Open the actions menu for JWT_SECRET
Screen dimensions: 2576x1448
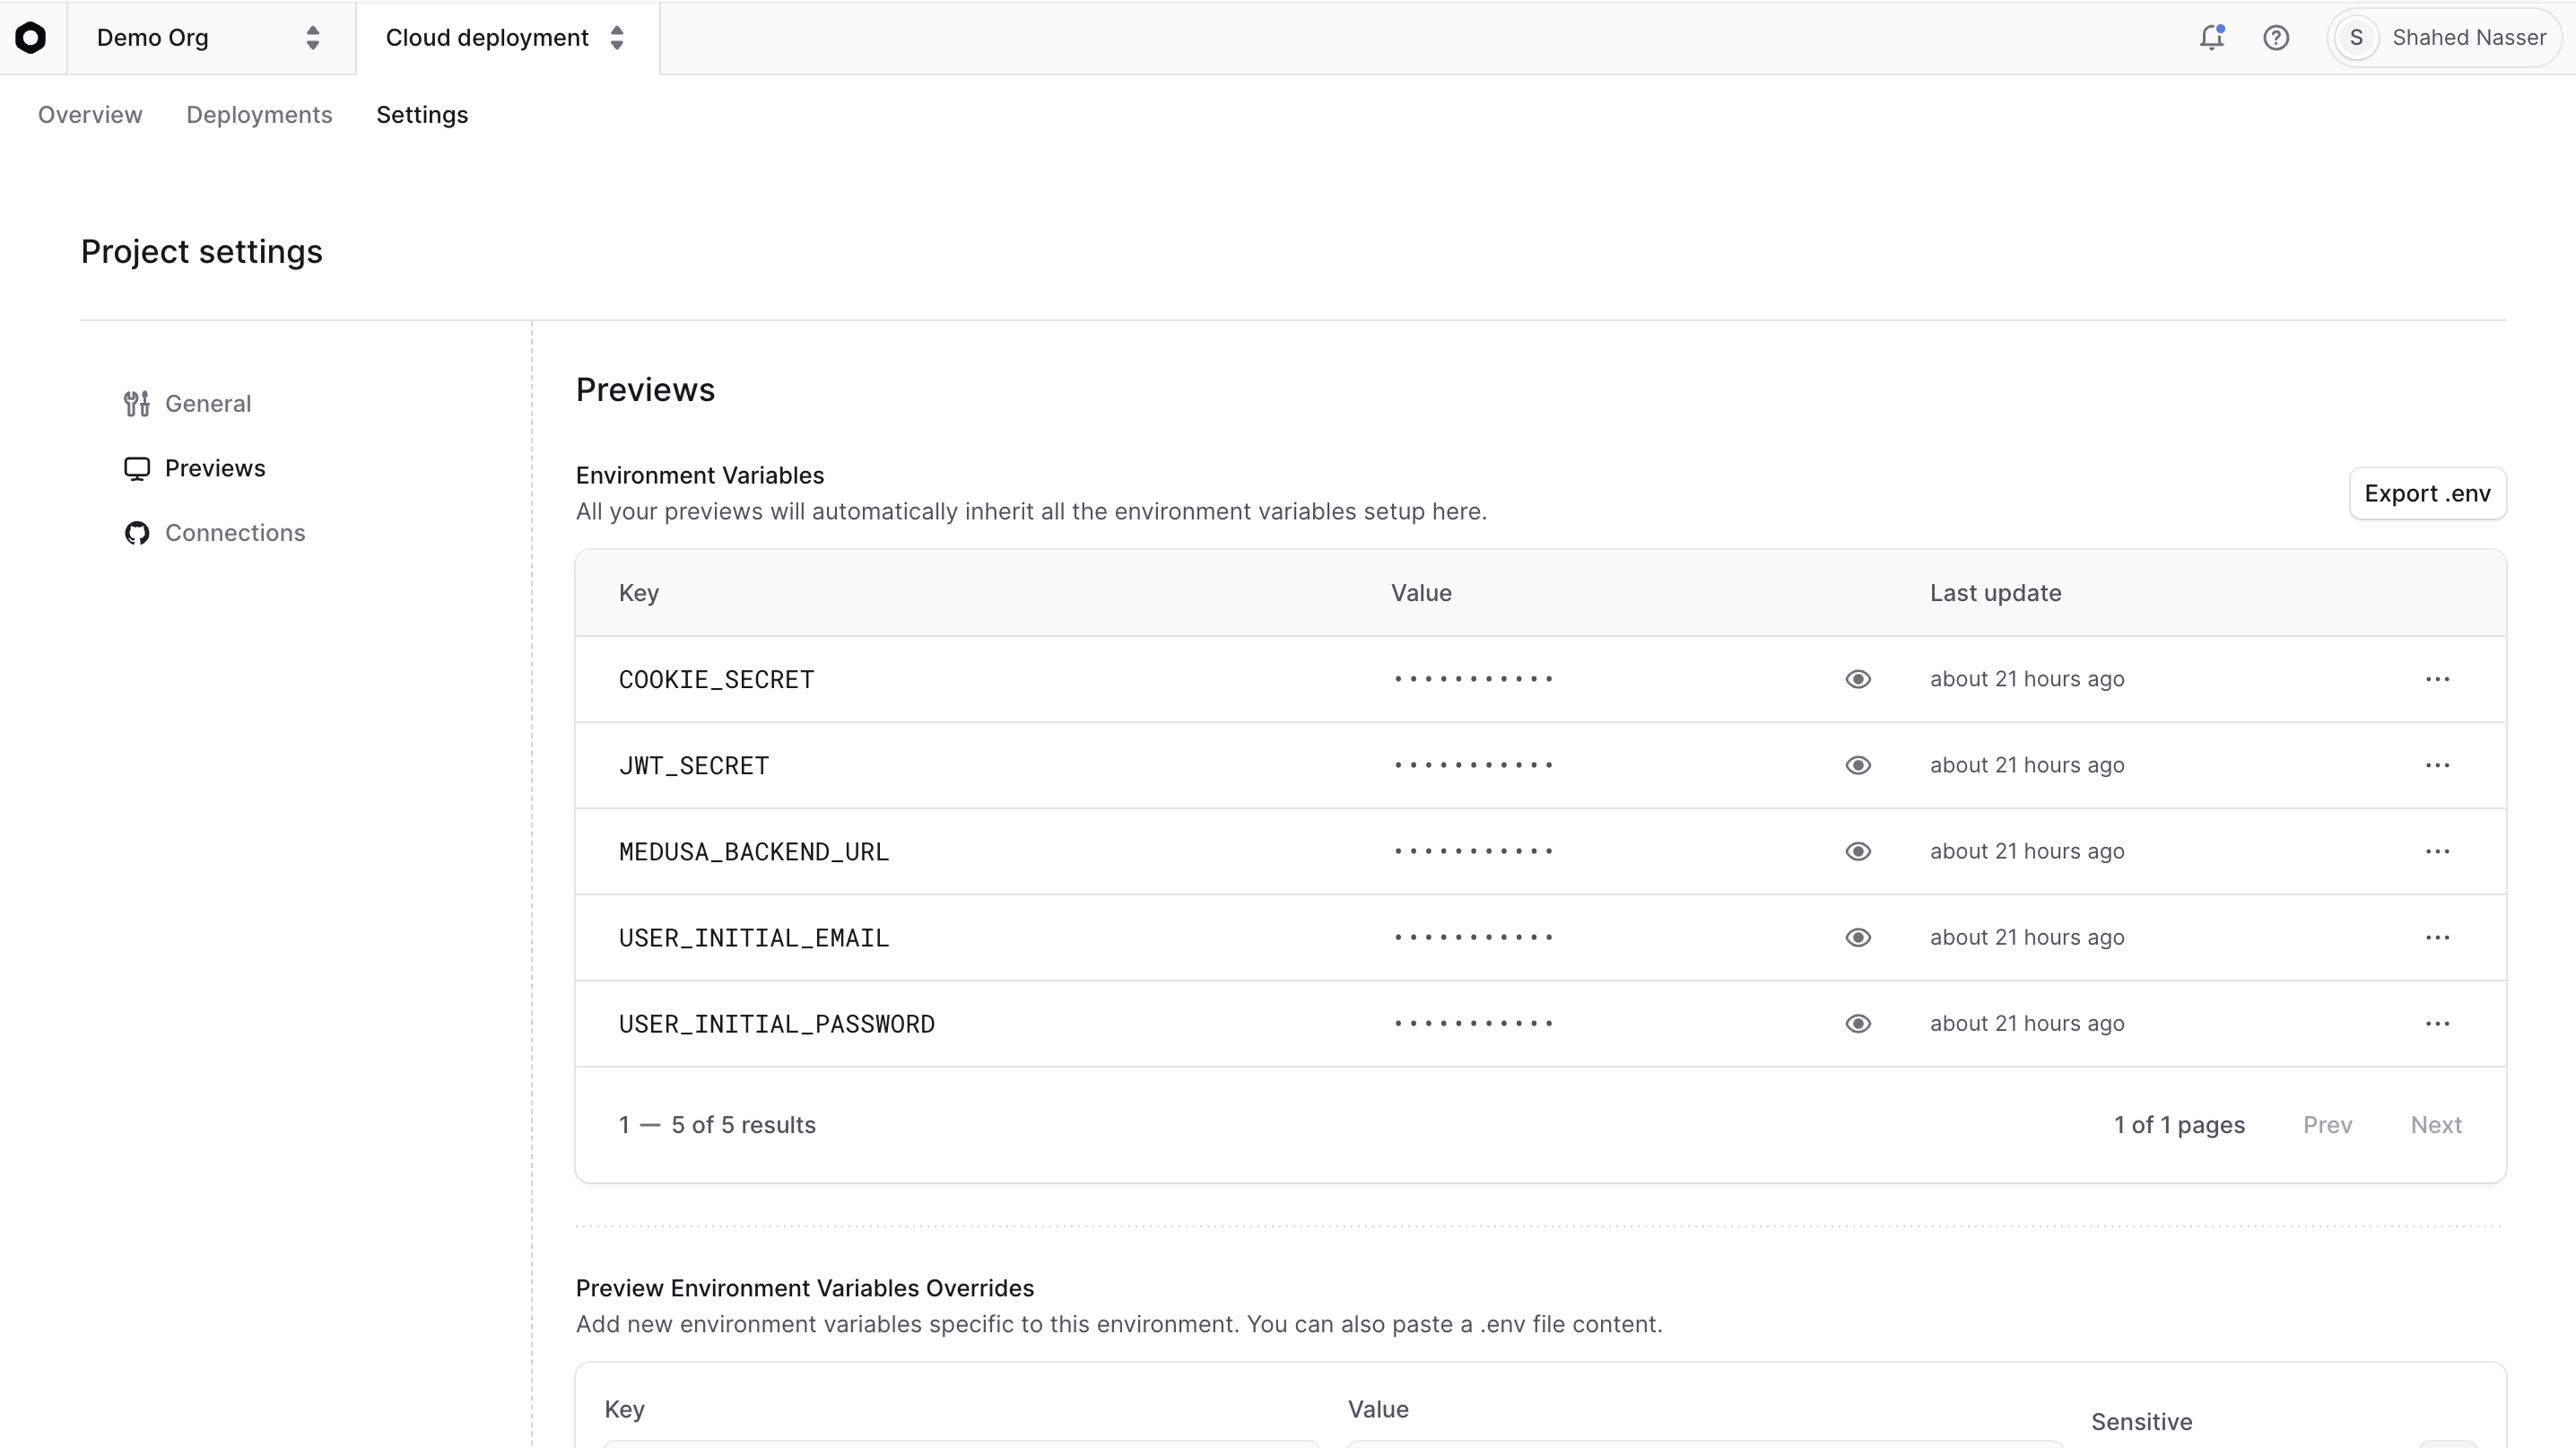point(2438,765)
